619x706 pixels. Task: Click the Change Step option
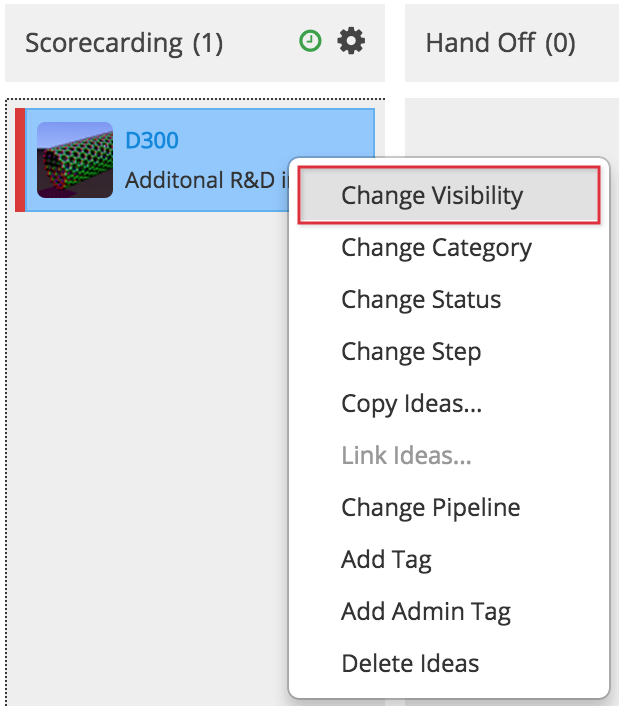point(411,352)
